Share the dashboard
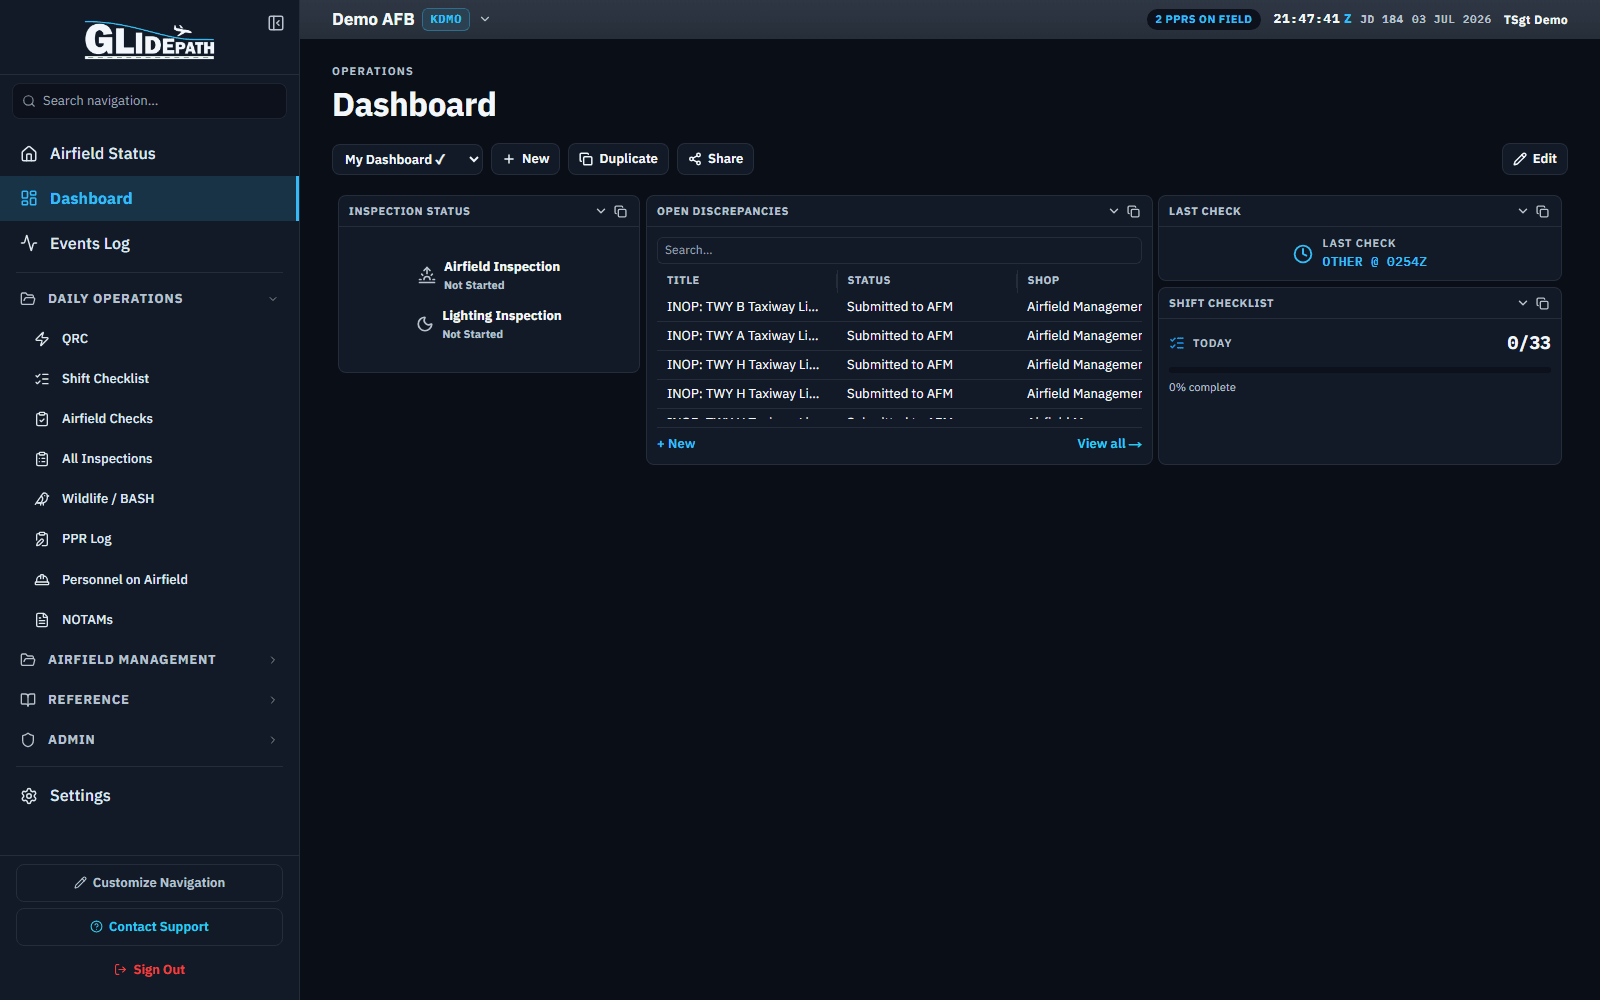Viewport: 1600px width, 1000px height. pos(715,159)
